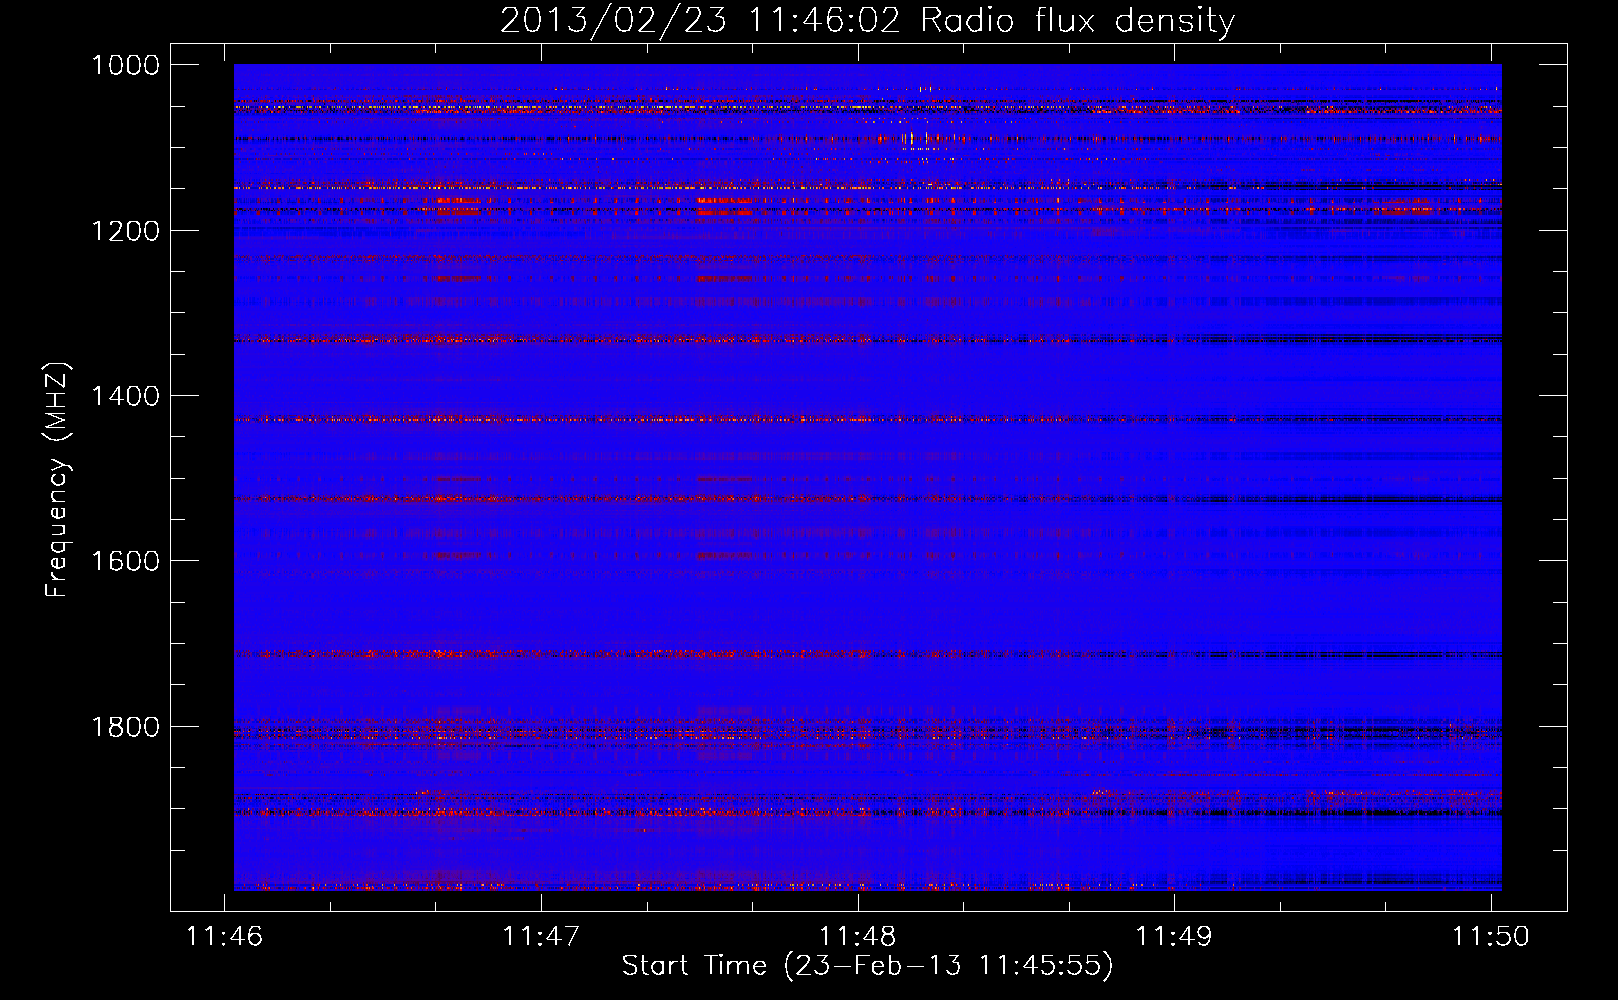Select the '1600' frequency axis label
The image size is (1618, 1000).
(x=125, y=561)
